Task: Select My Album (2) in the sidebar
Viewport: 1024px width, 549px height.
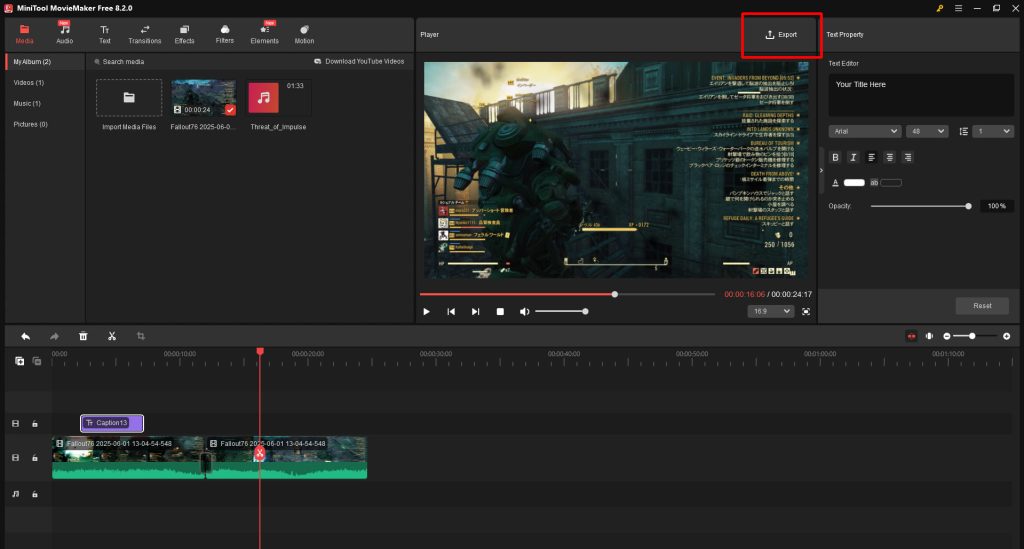Action: pos(44,61)
